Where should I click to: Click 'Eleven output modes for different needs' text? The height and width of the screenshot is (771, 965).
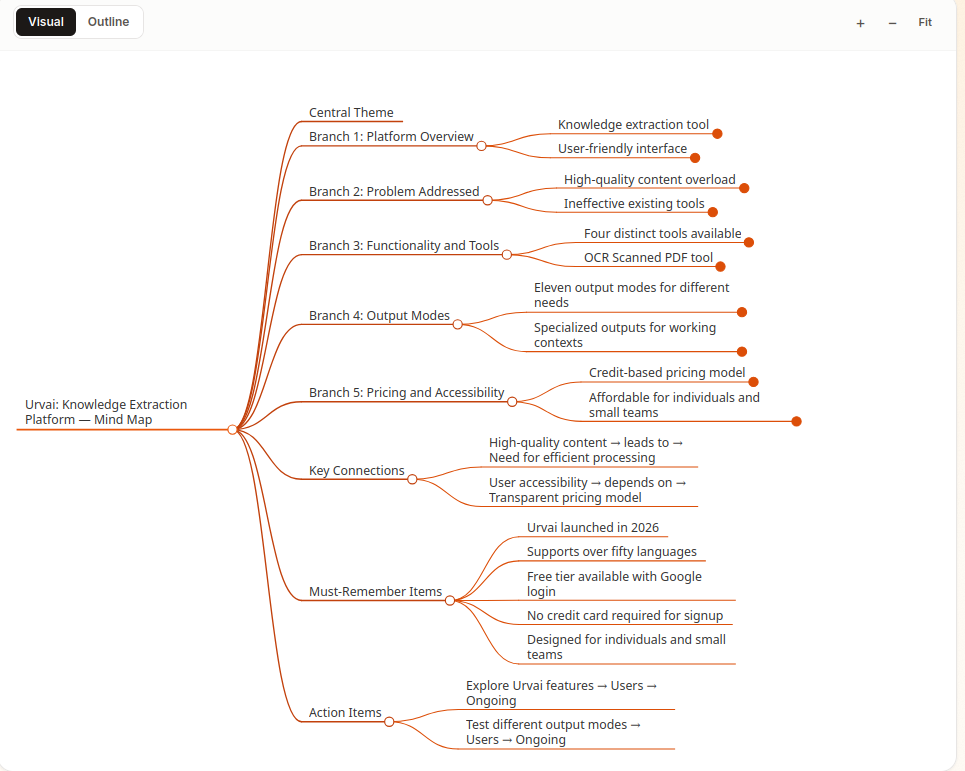[631, 295]
